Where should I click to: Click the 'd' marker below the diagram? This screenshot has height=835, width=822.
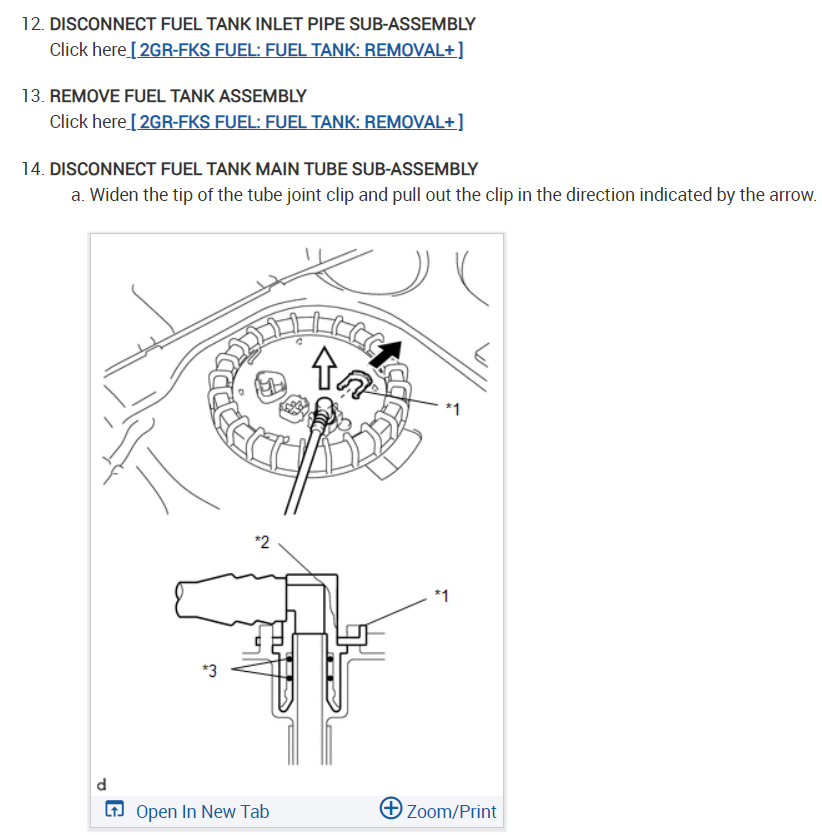click(101, 784)
